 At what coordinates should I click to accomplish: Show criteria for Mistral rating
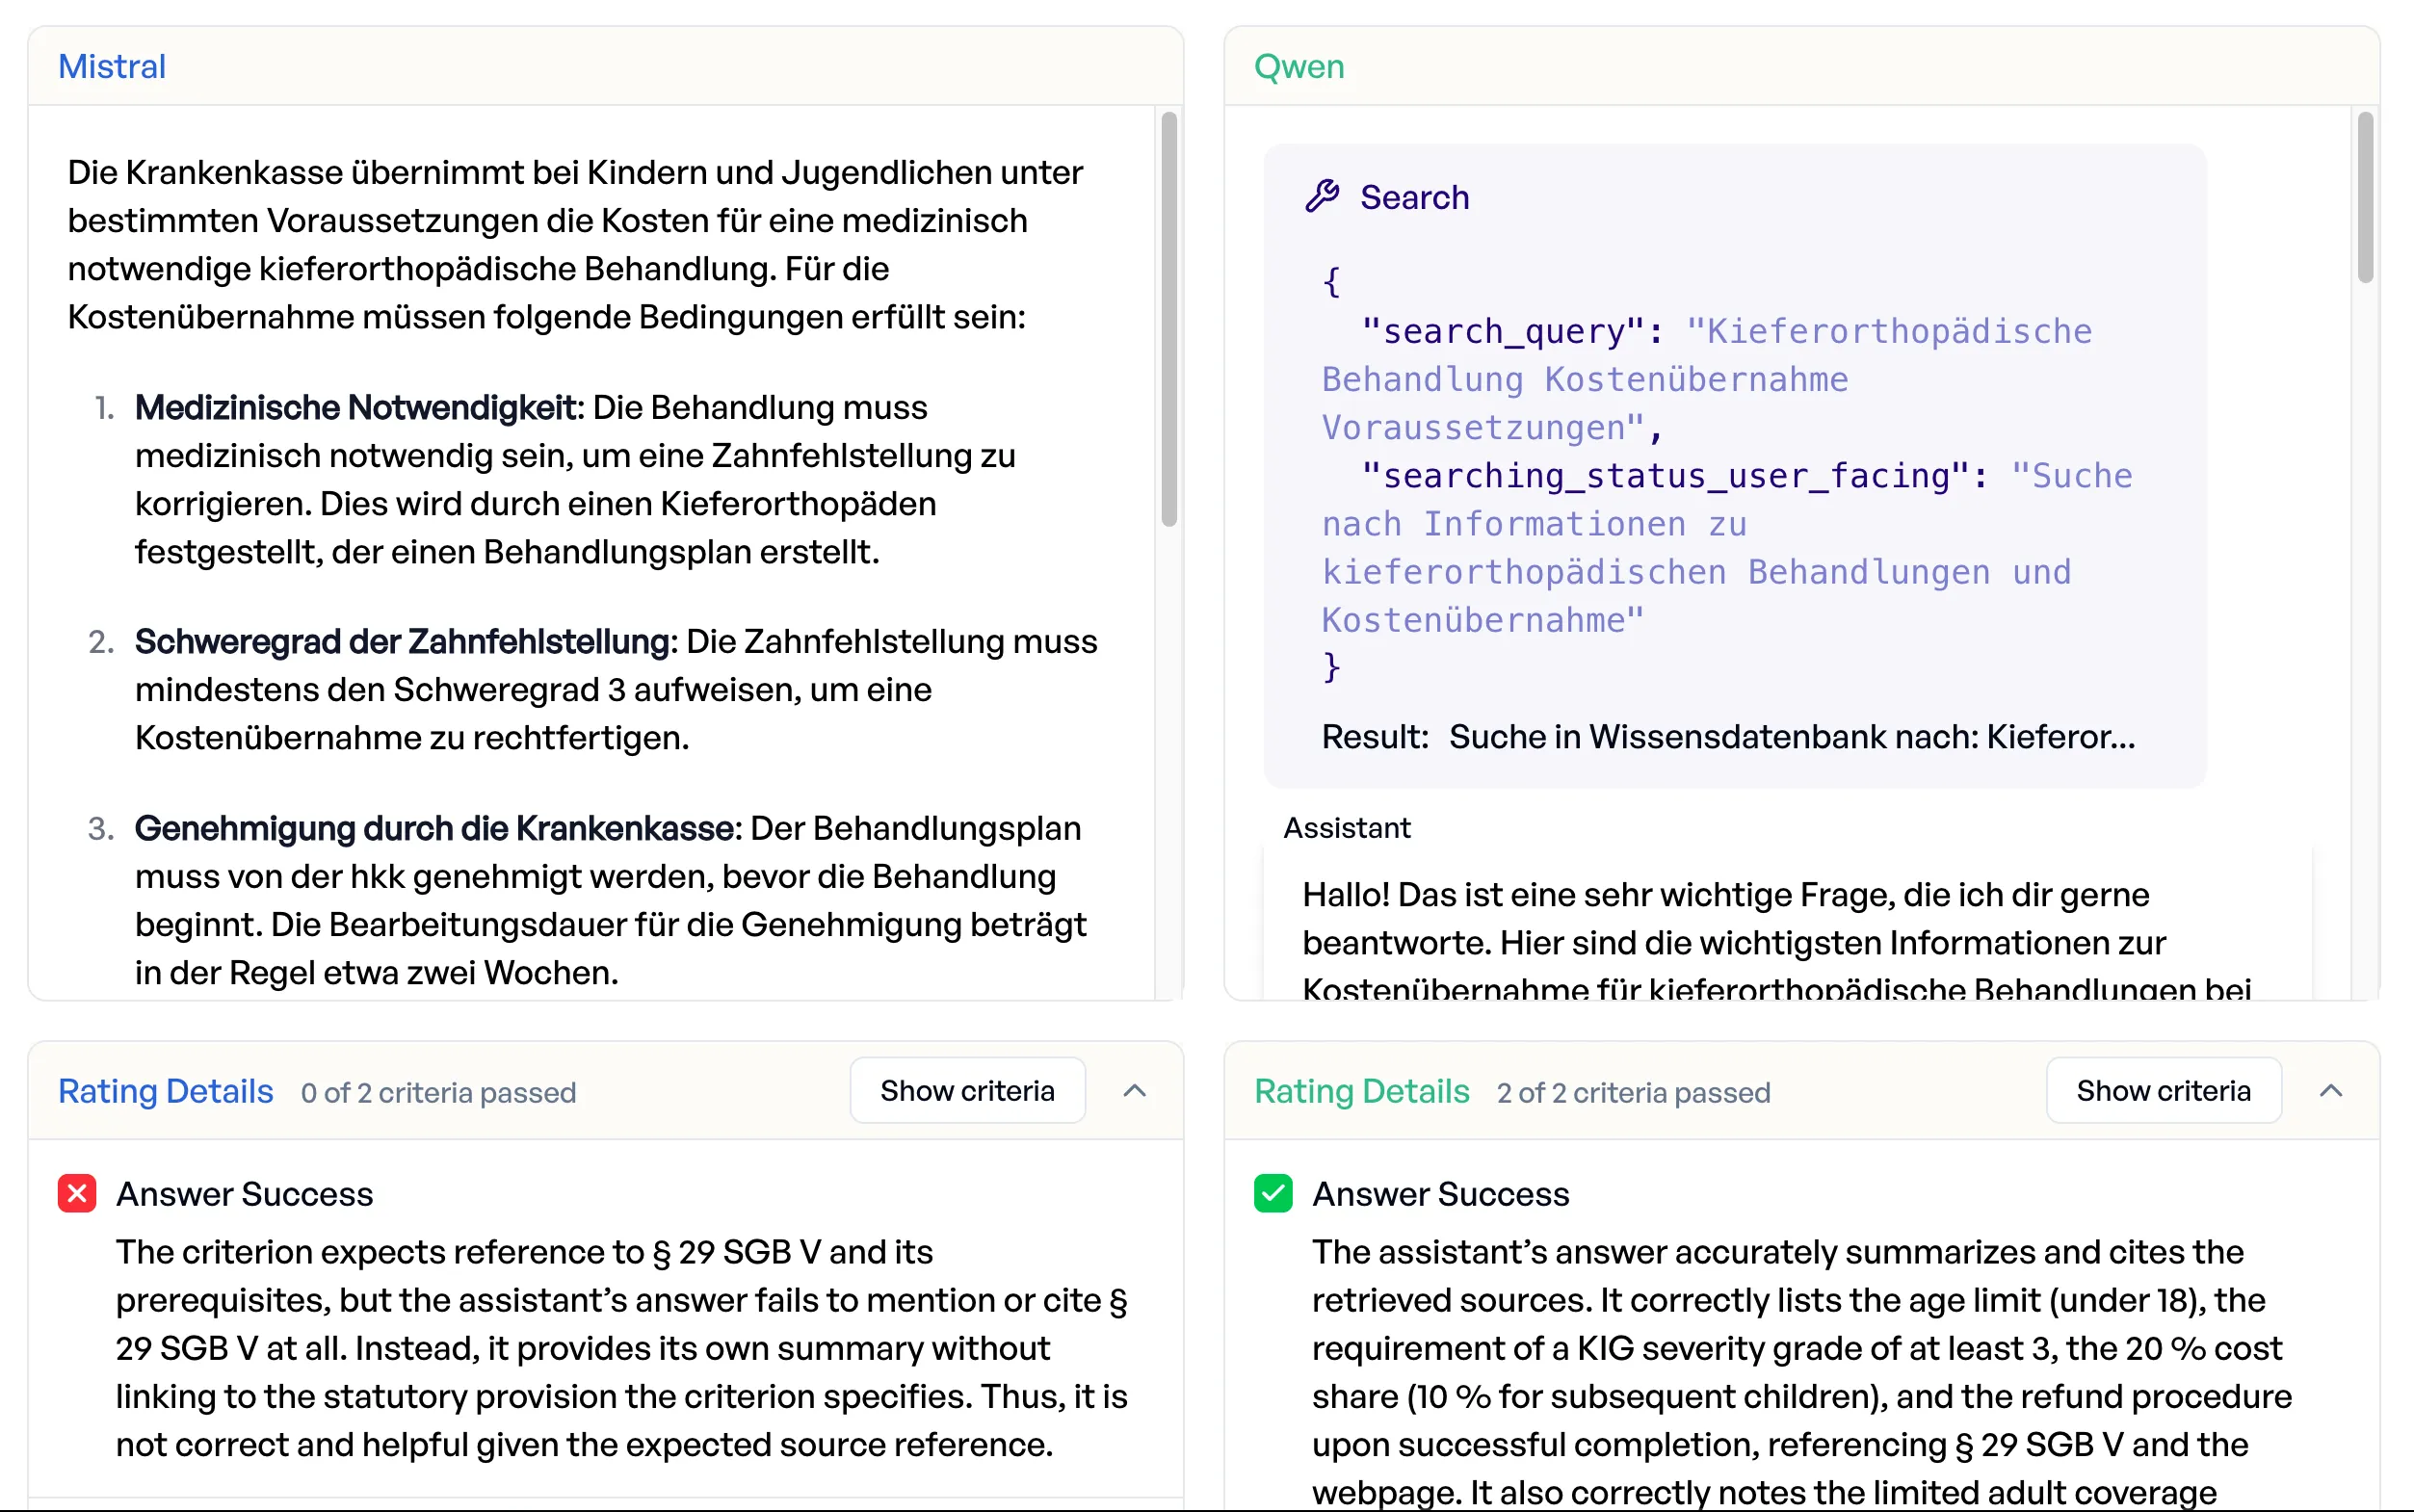click(x=967, y=1091)
